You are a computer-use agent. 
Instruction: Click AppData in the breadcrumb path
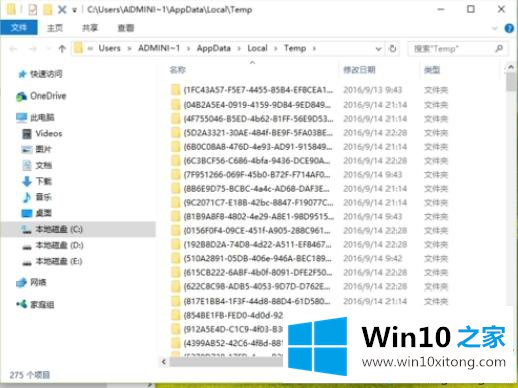point(214,48)
